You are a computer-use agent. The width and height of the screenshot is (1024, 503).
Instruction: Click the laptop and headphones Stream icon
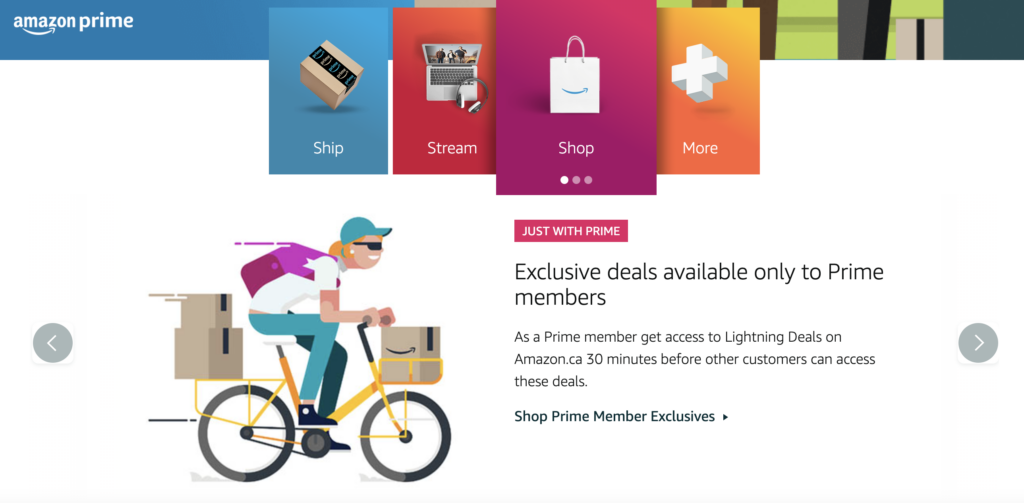pos(455,76)
